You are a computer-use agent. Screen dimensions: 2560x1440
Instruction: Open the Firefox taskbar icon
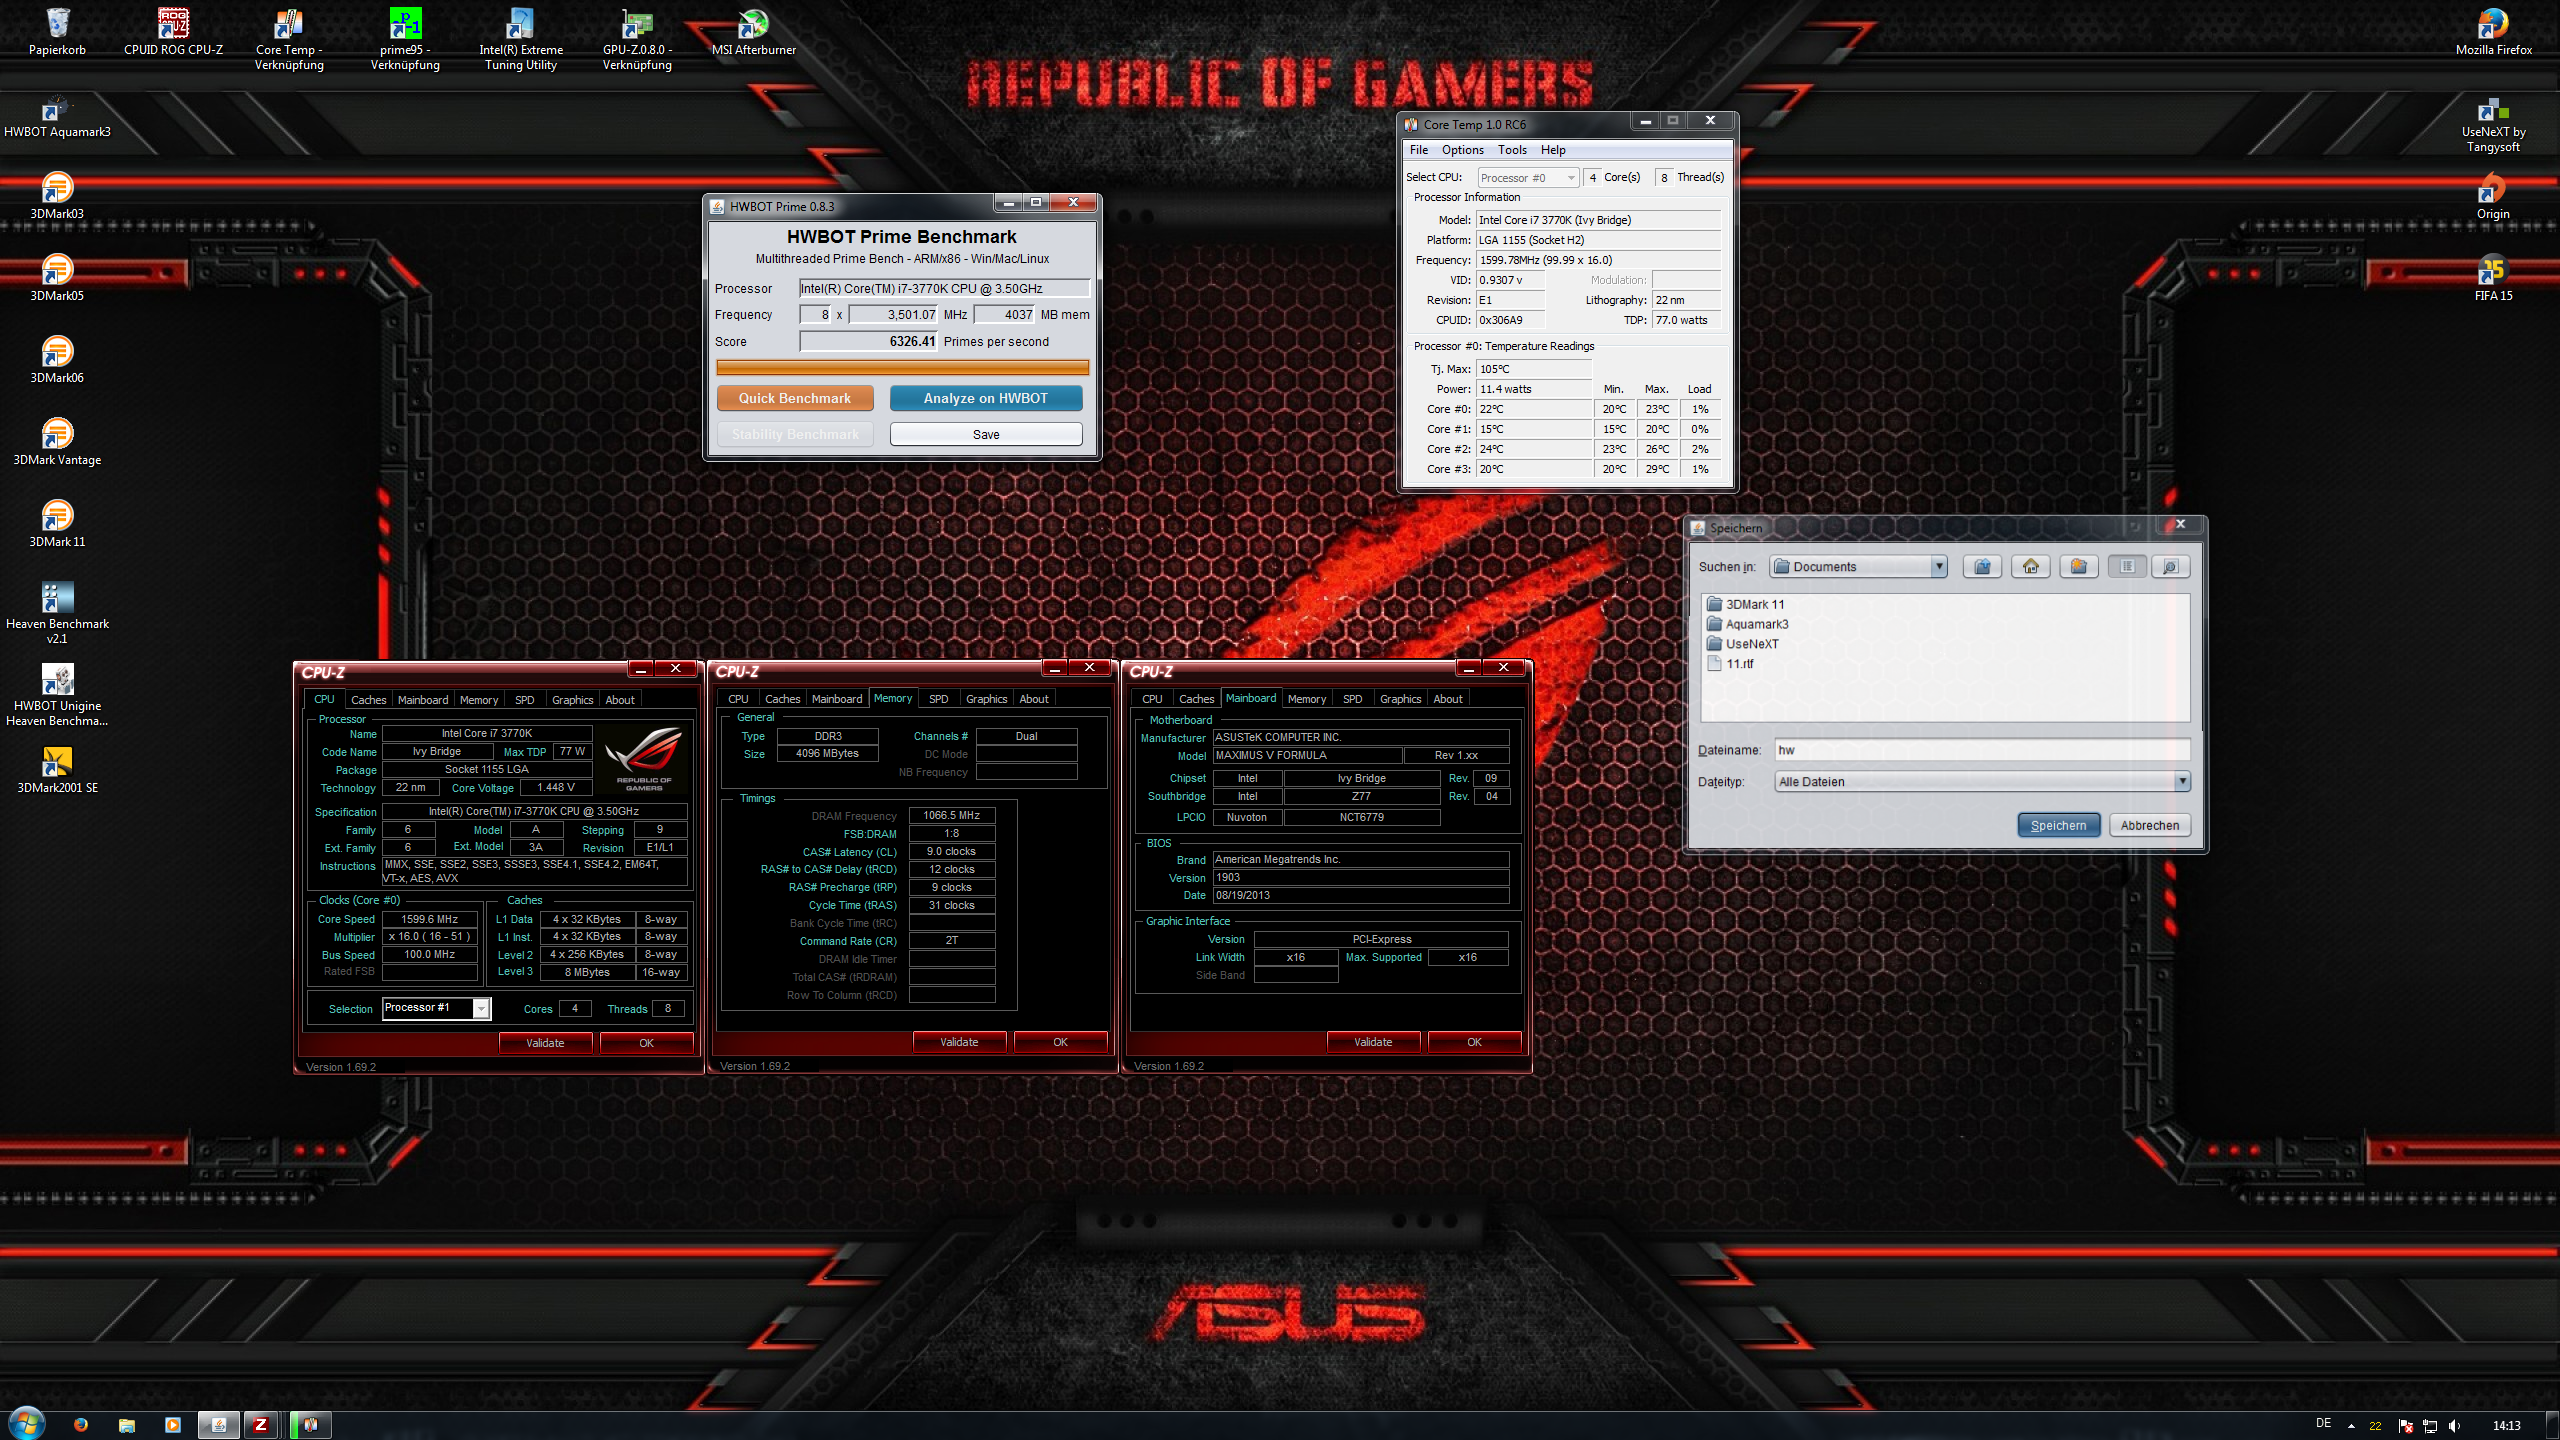(x=80, y=1425)
